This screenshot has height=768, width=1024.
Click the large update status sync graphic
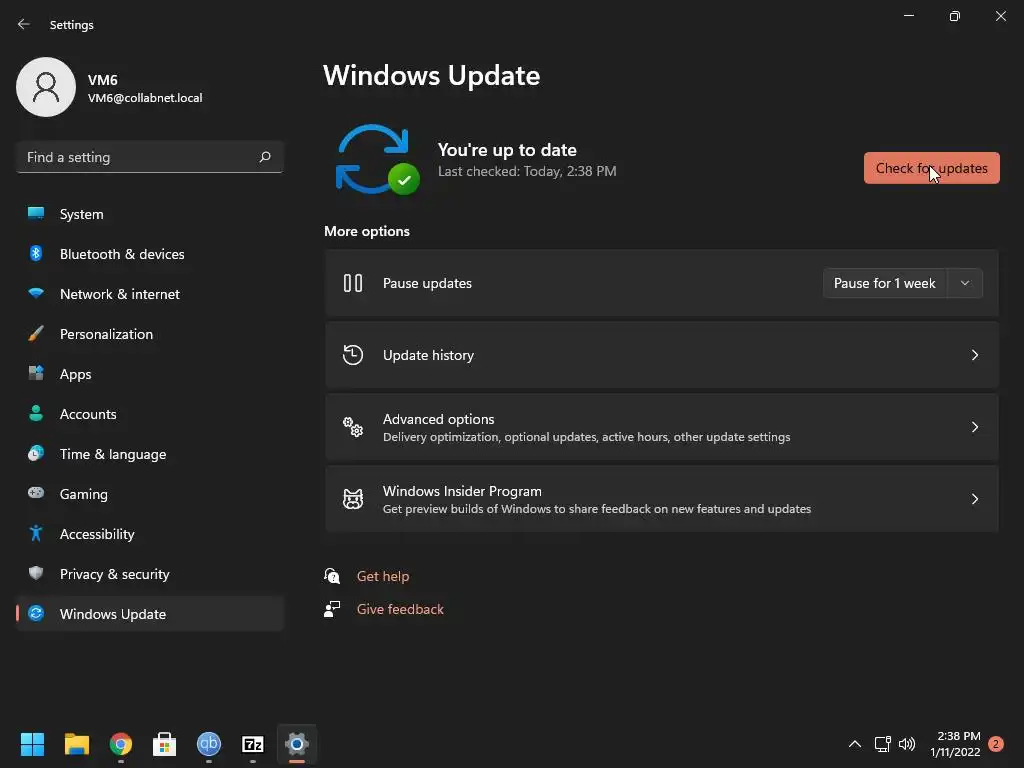(x=377, y=159)
